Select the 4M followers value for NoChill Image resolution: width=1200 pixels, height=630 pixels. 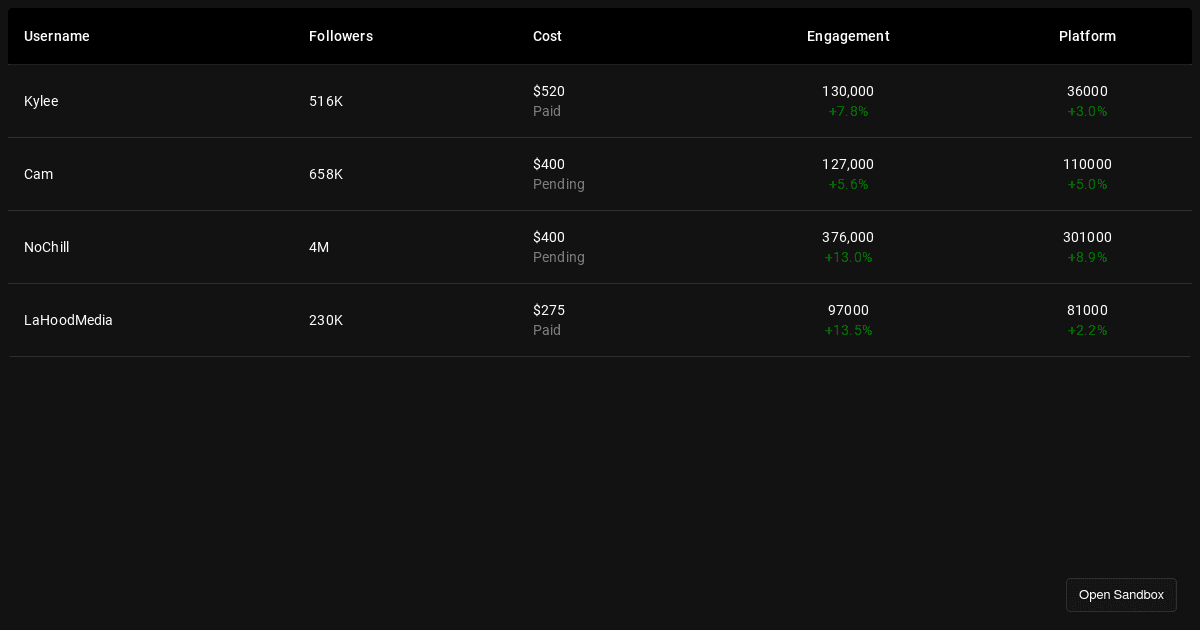318,247
